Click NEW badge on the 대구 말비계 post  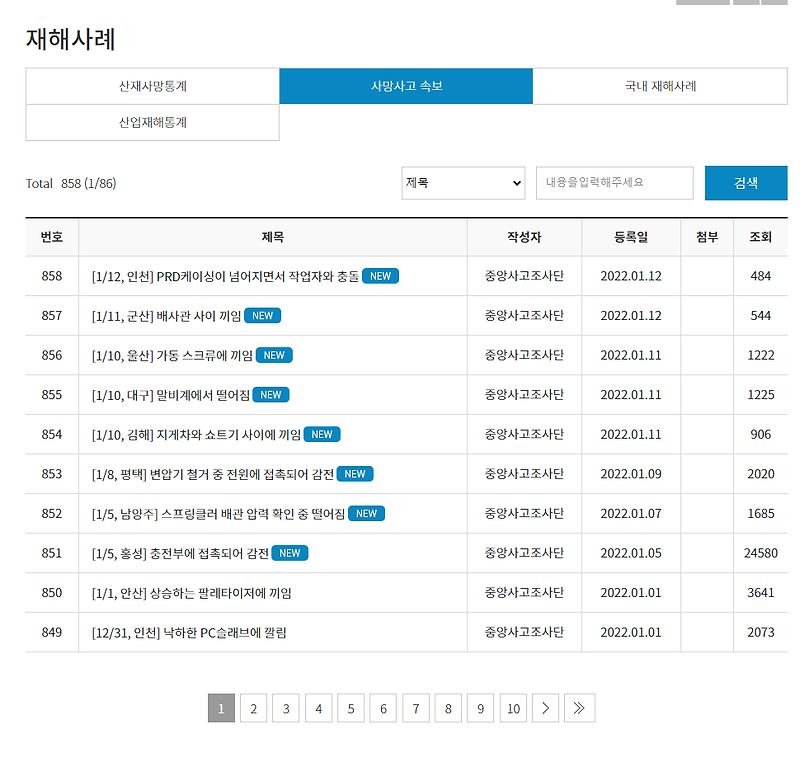(x=271, y=395)
